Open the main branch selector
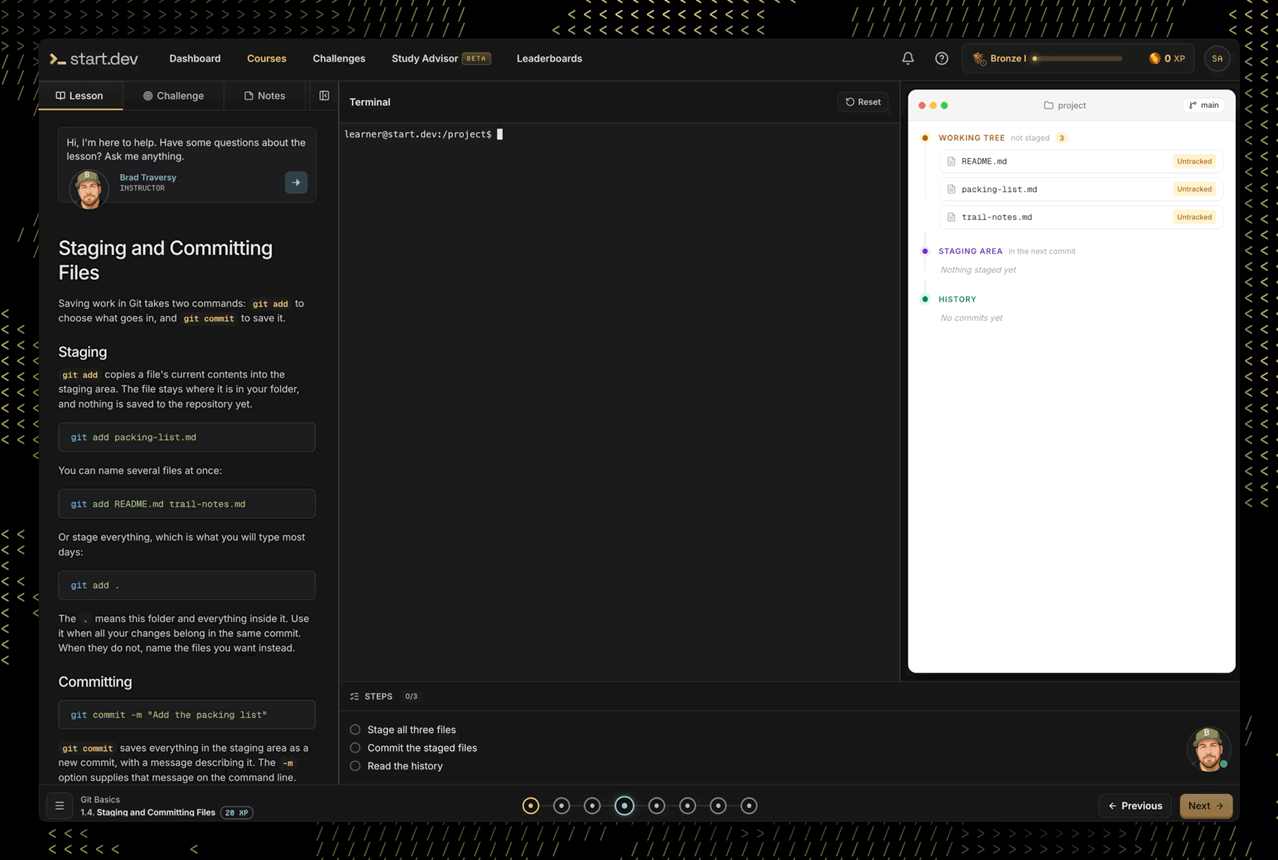Screen dimensions: 1278x860 1204,105
